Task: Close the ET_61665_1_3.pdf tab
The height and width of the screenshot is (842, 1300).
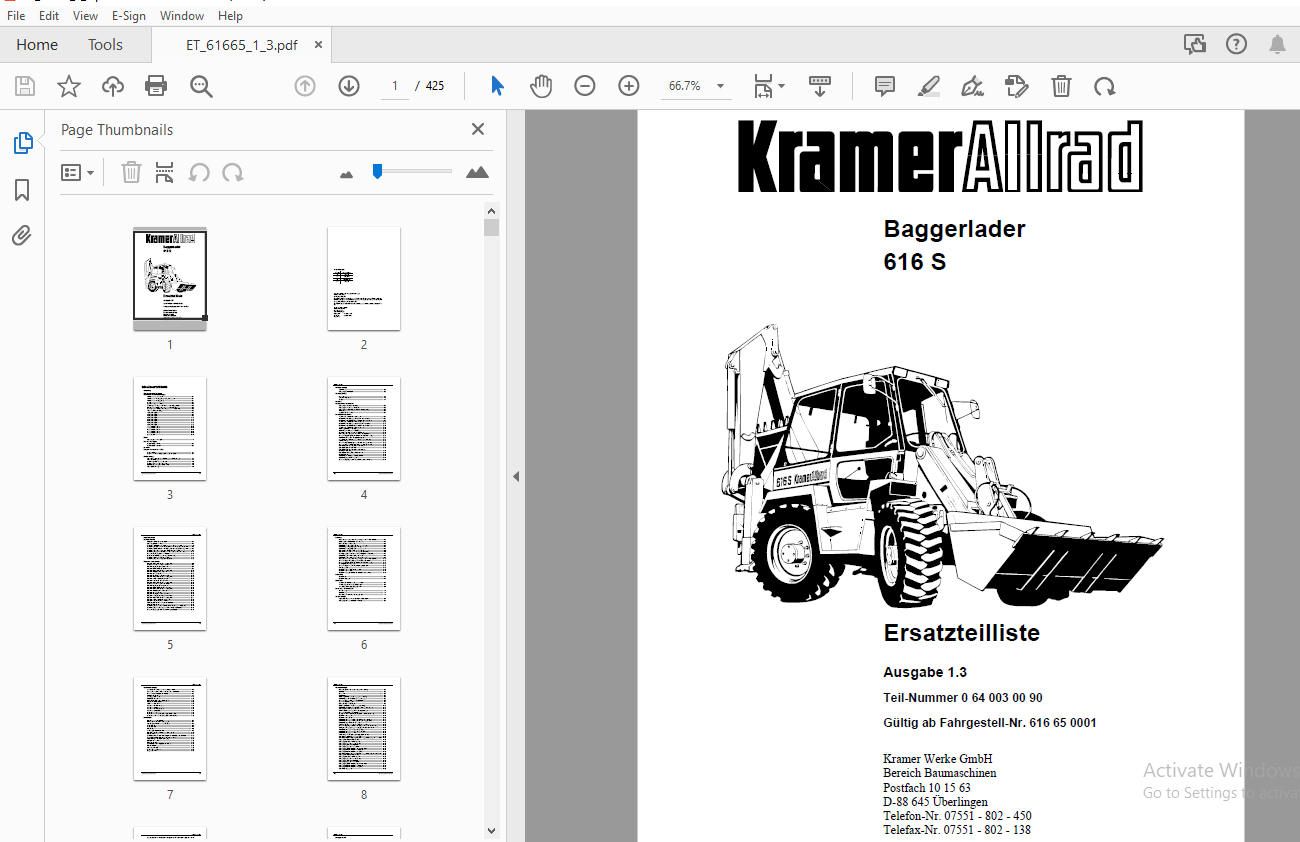Action: [318, 45]
